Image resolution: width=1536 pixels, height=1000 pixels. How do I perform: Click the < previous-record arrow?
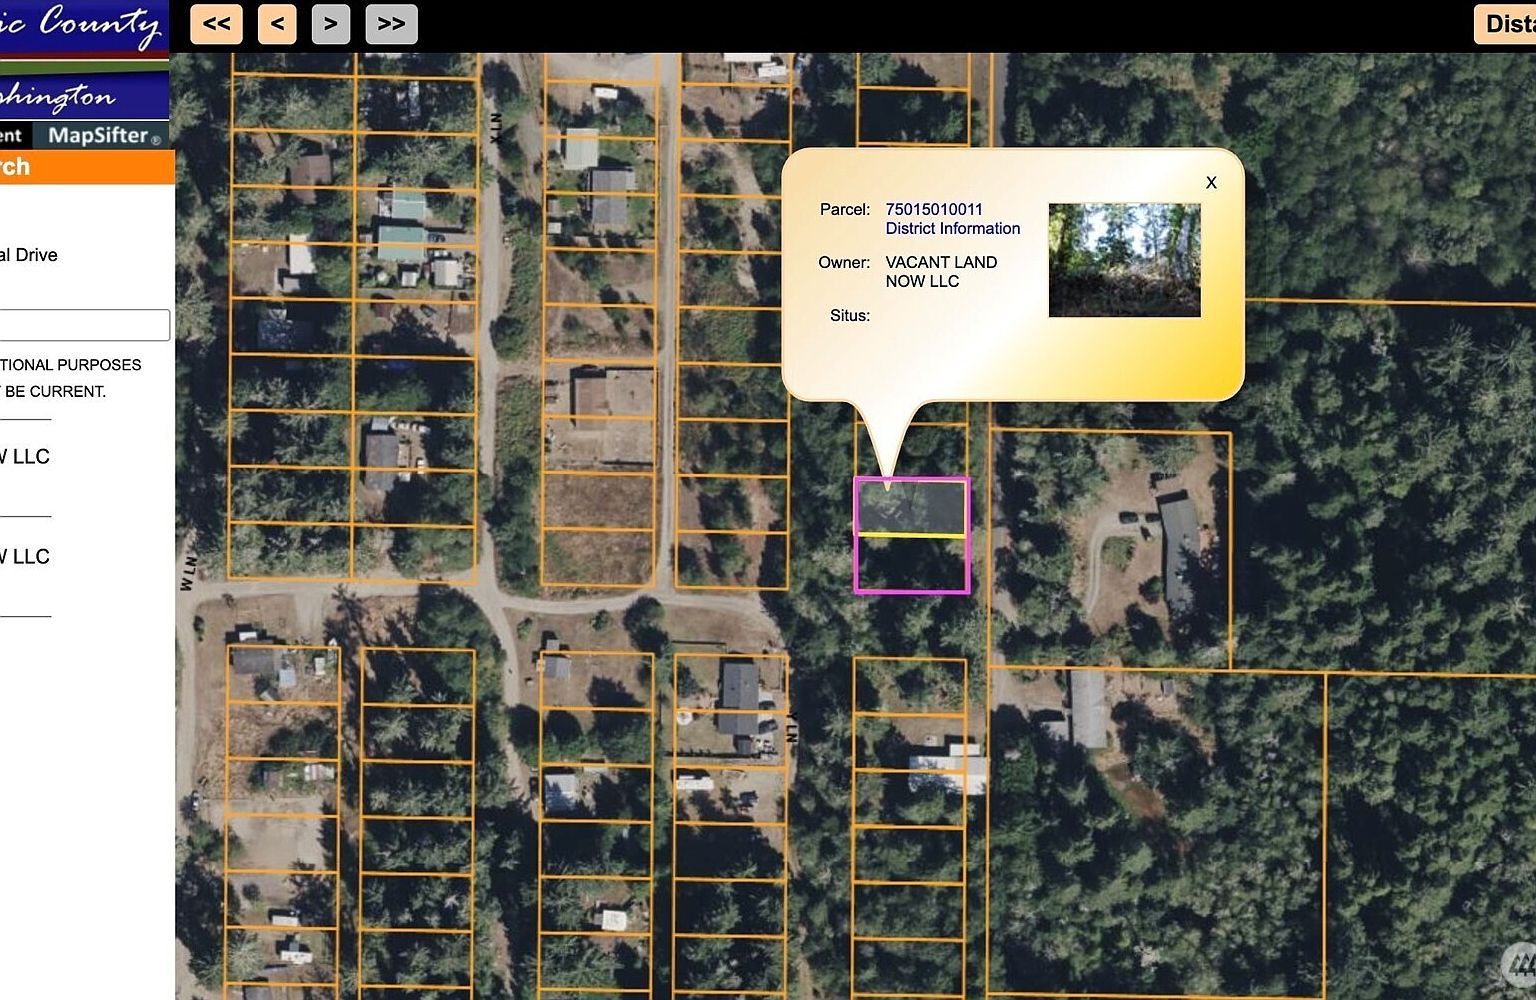click(x=277, y=23)
